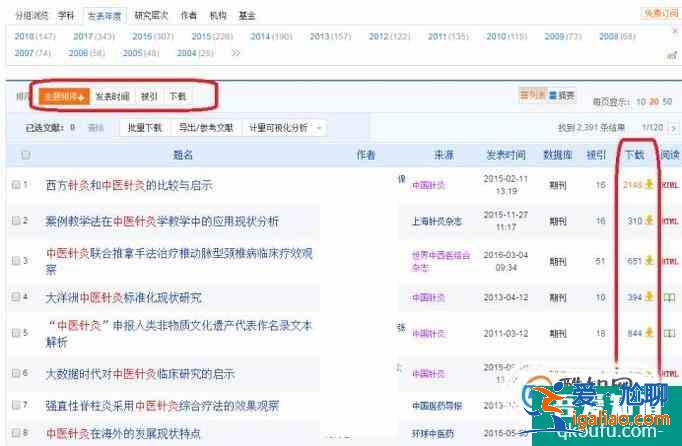The width and height of the screenshot is (682, 446).
Task: Filter by year 2004
Action: tap(195, 53)
